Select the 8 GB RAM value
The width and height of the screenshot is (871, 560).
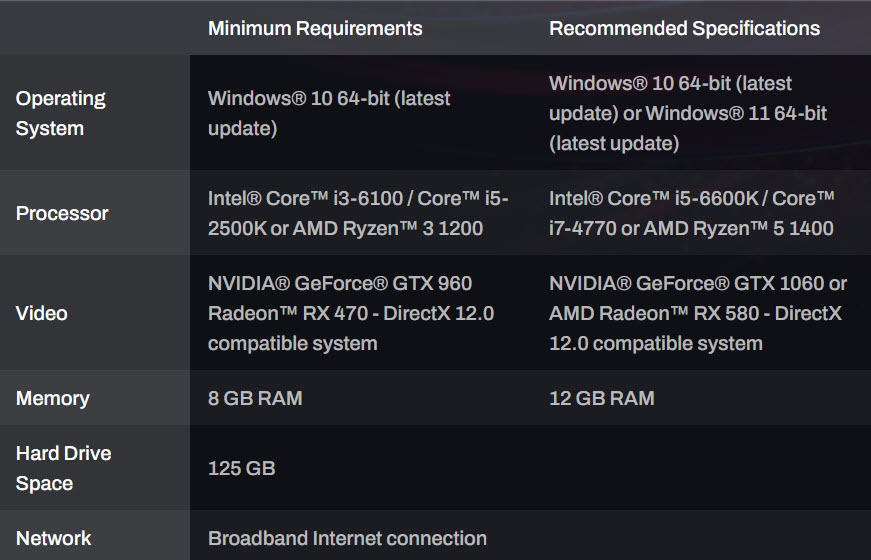(255, 398)
